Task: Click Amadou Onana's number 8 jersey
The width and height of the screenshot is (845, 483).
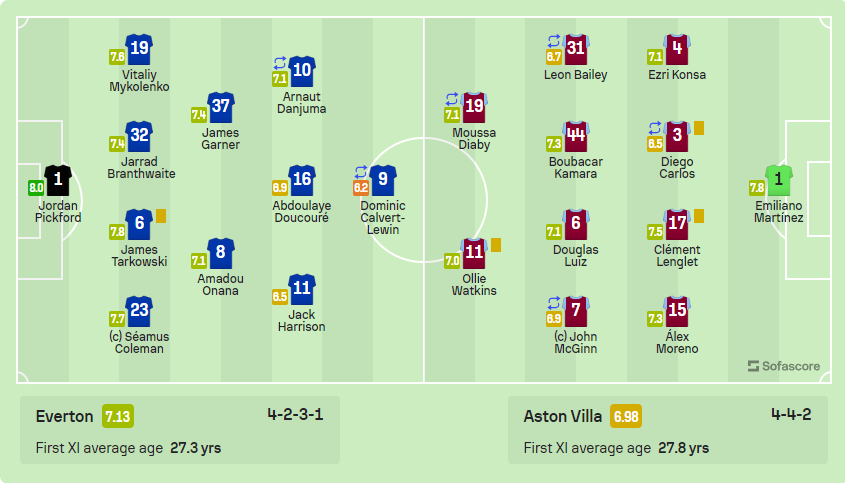Action: [x=220, y=252]
